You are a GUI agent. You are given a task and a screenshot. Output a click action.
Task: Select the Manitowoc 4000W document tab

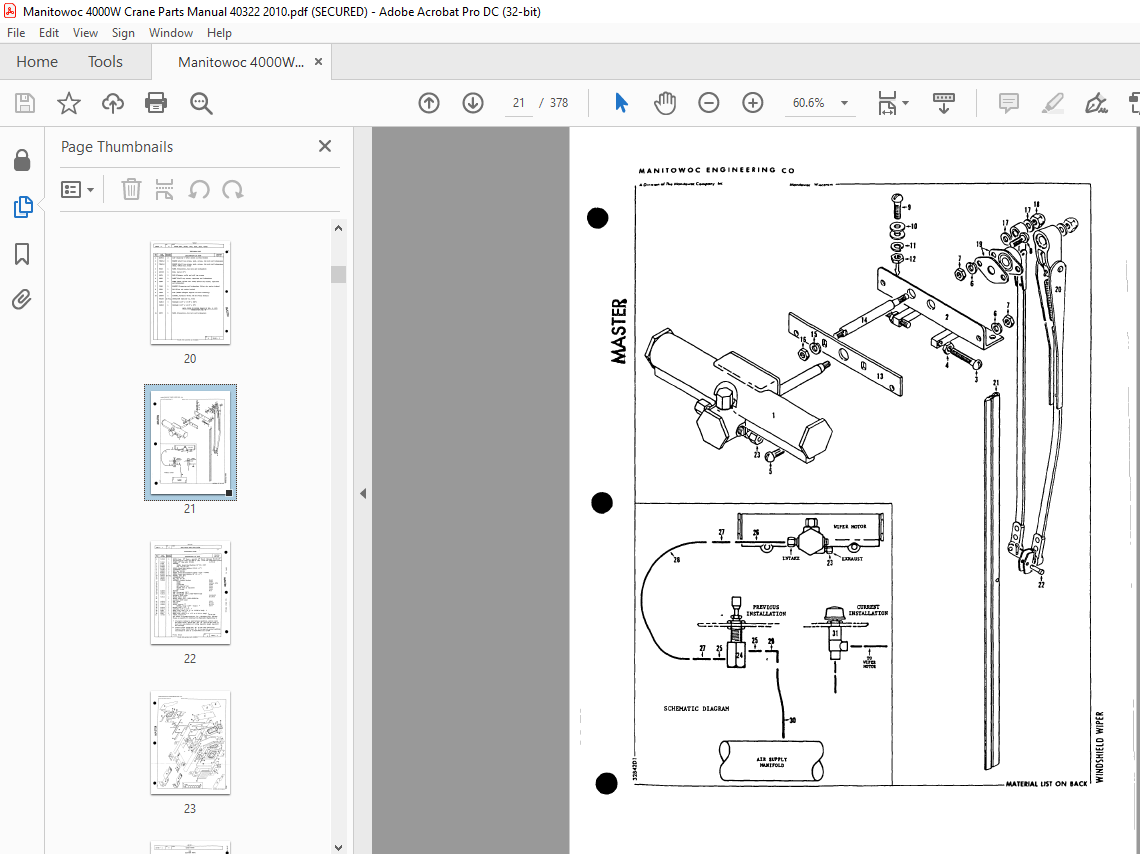pos(241,62)
